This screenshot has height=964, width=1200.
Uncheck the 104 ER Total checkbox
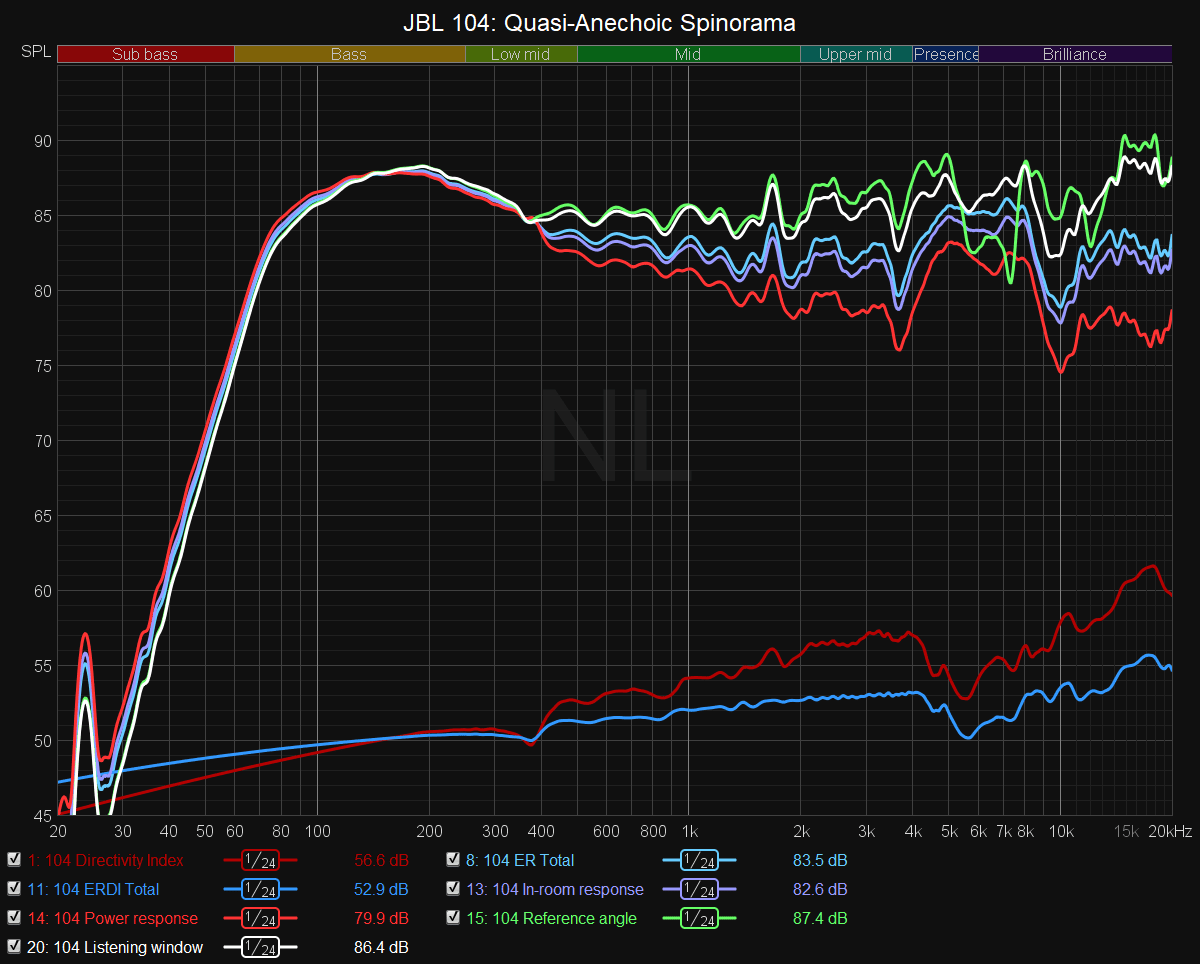point(453,860)
